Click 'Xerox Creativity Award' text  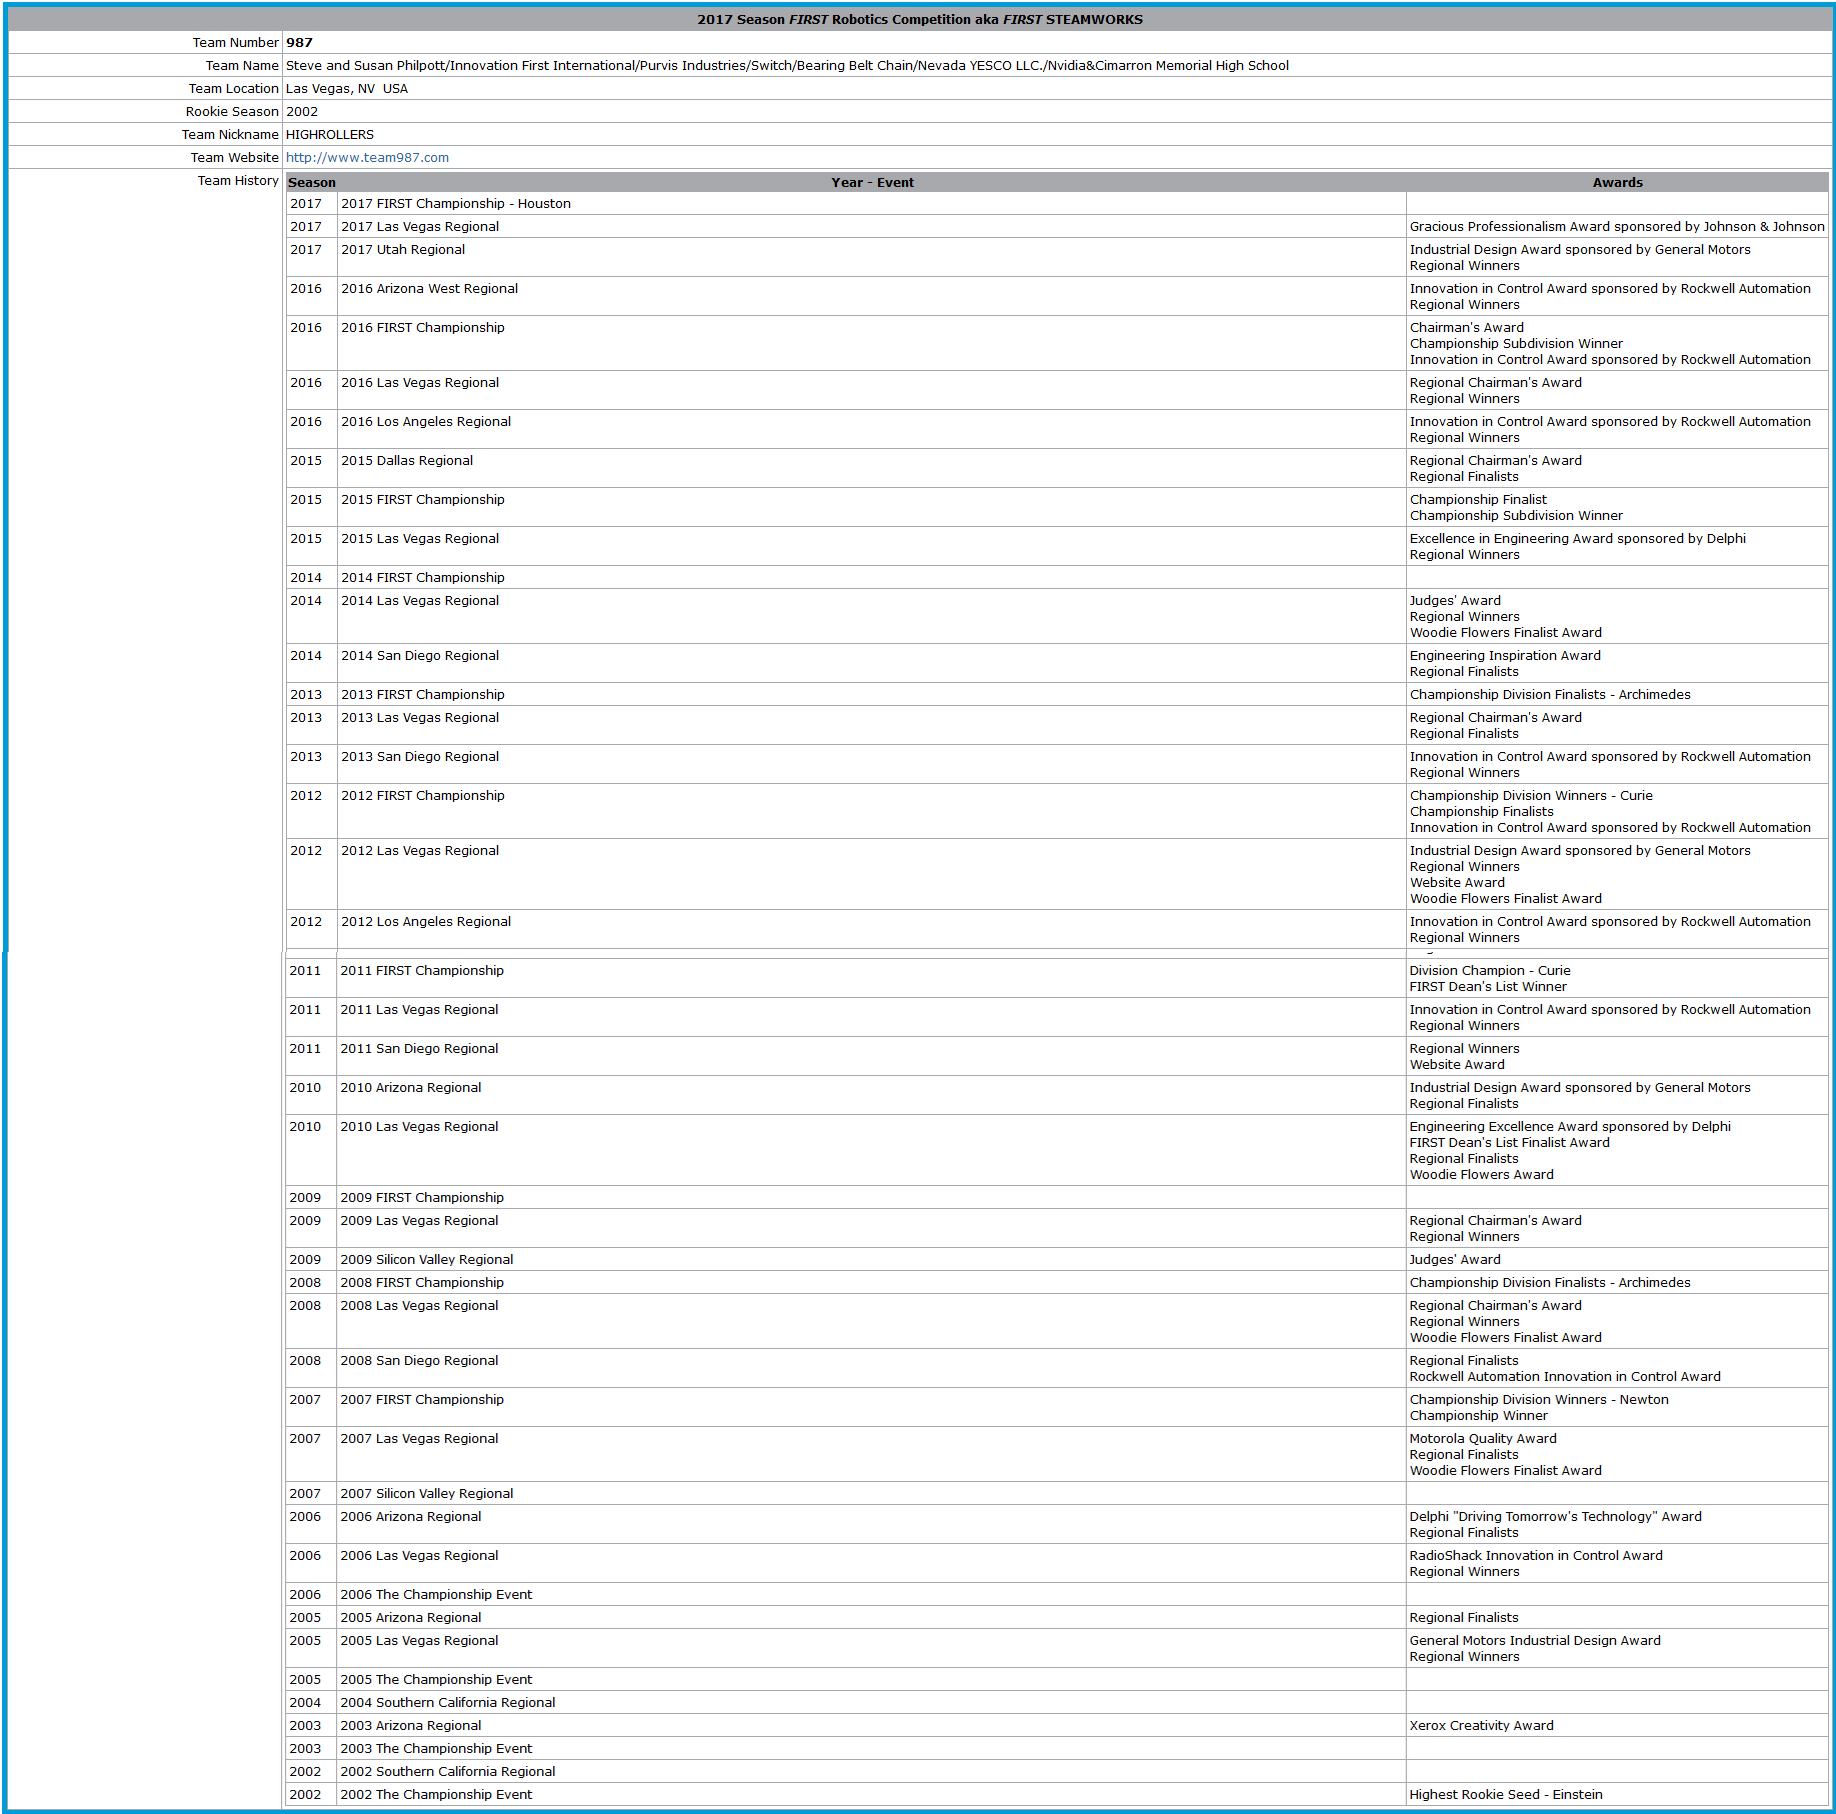1481,1726
